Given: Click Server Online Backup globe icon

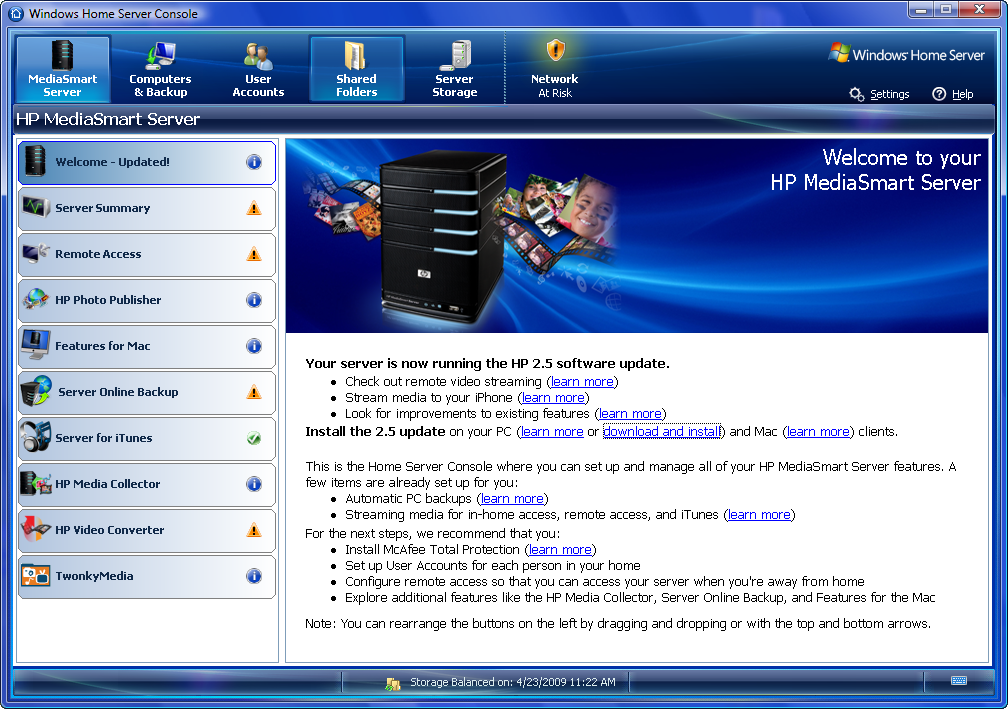Looking at the screenshot, I should 36,391.
